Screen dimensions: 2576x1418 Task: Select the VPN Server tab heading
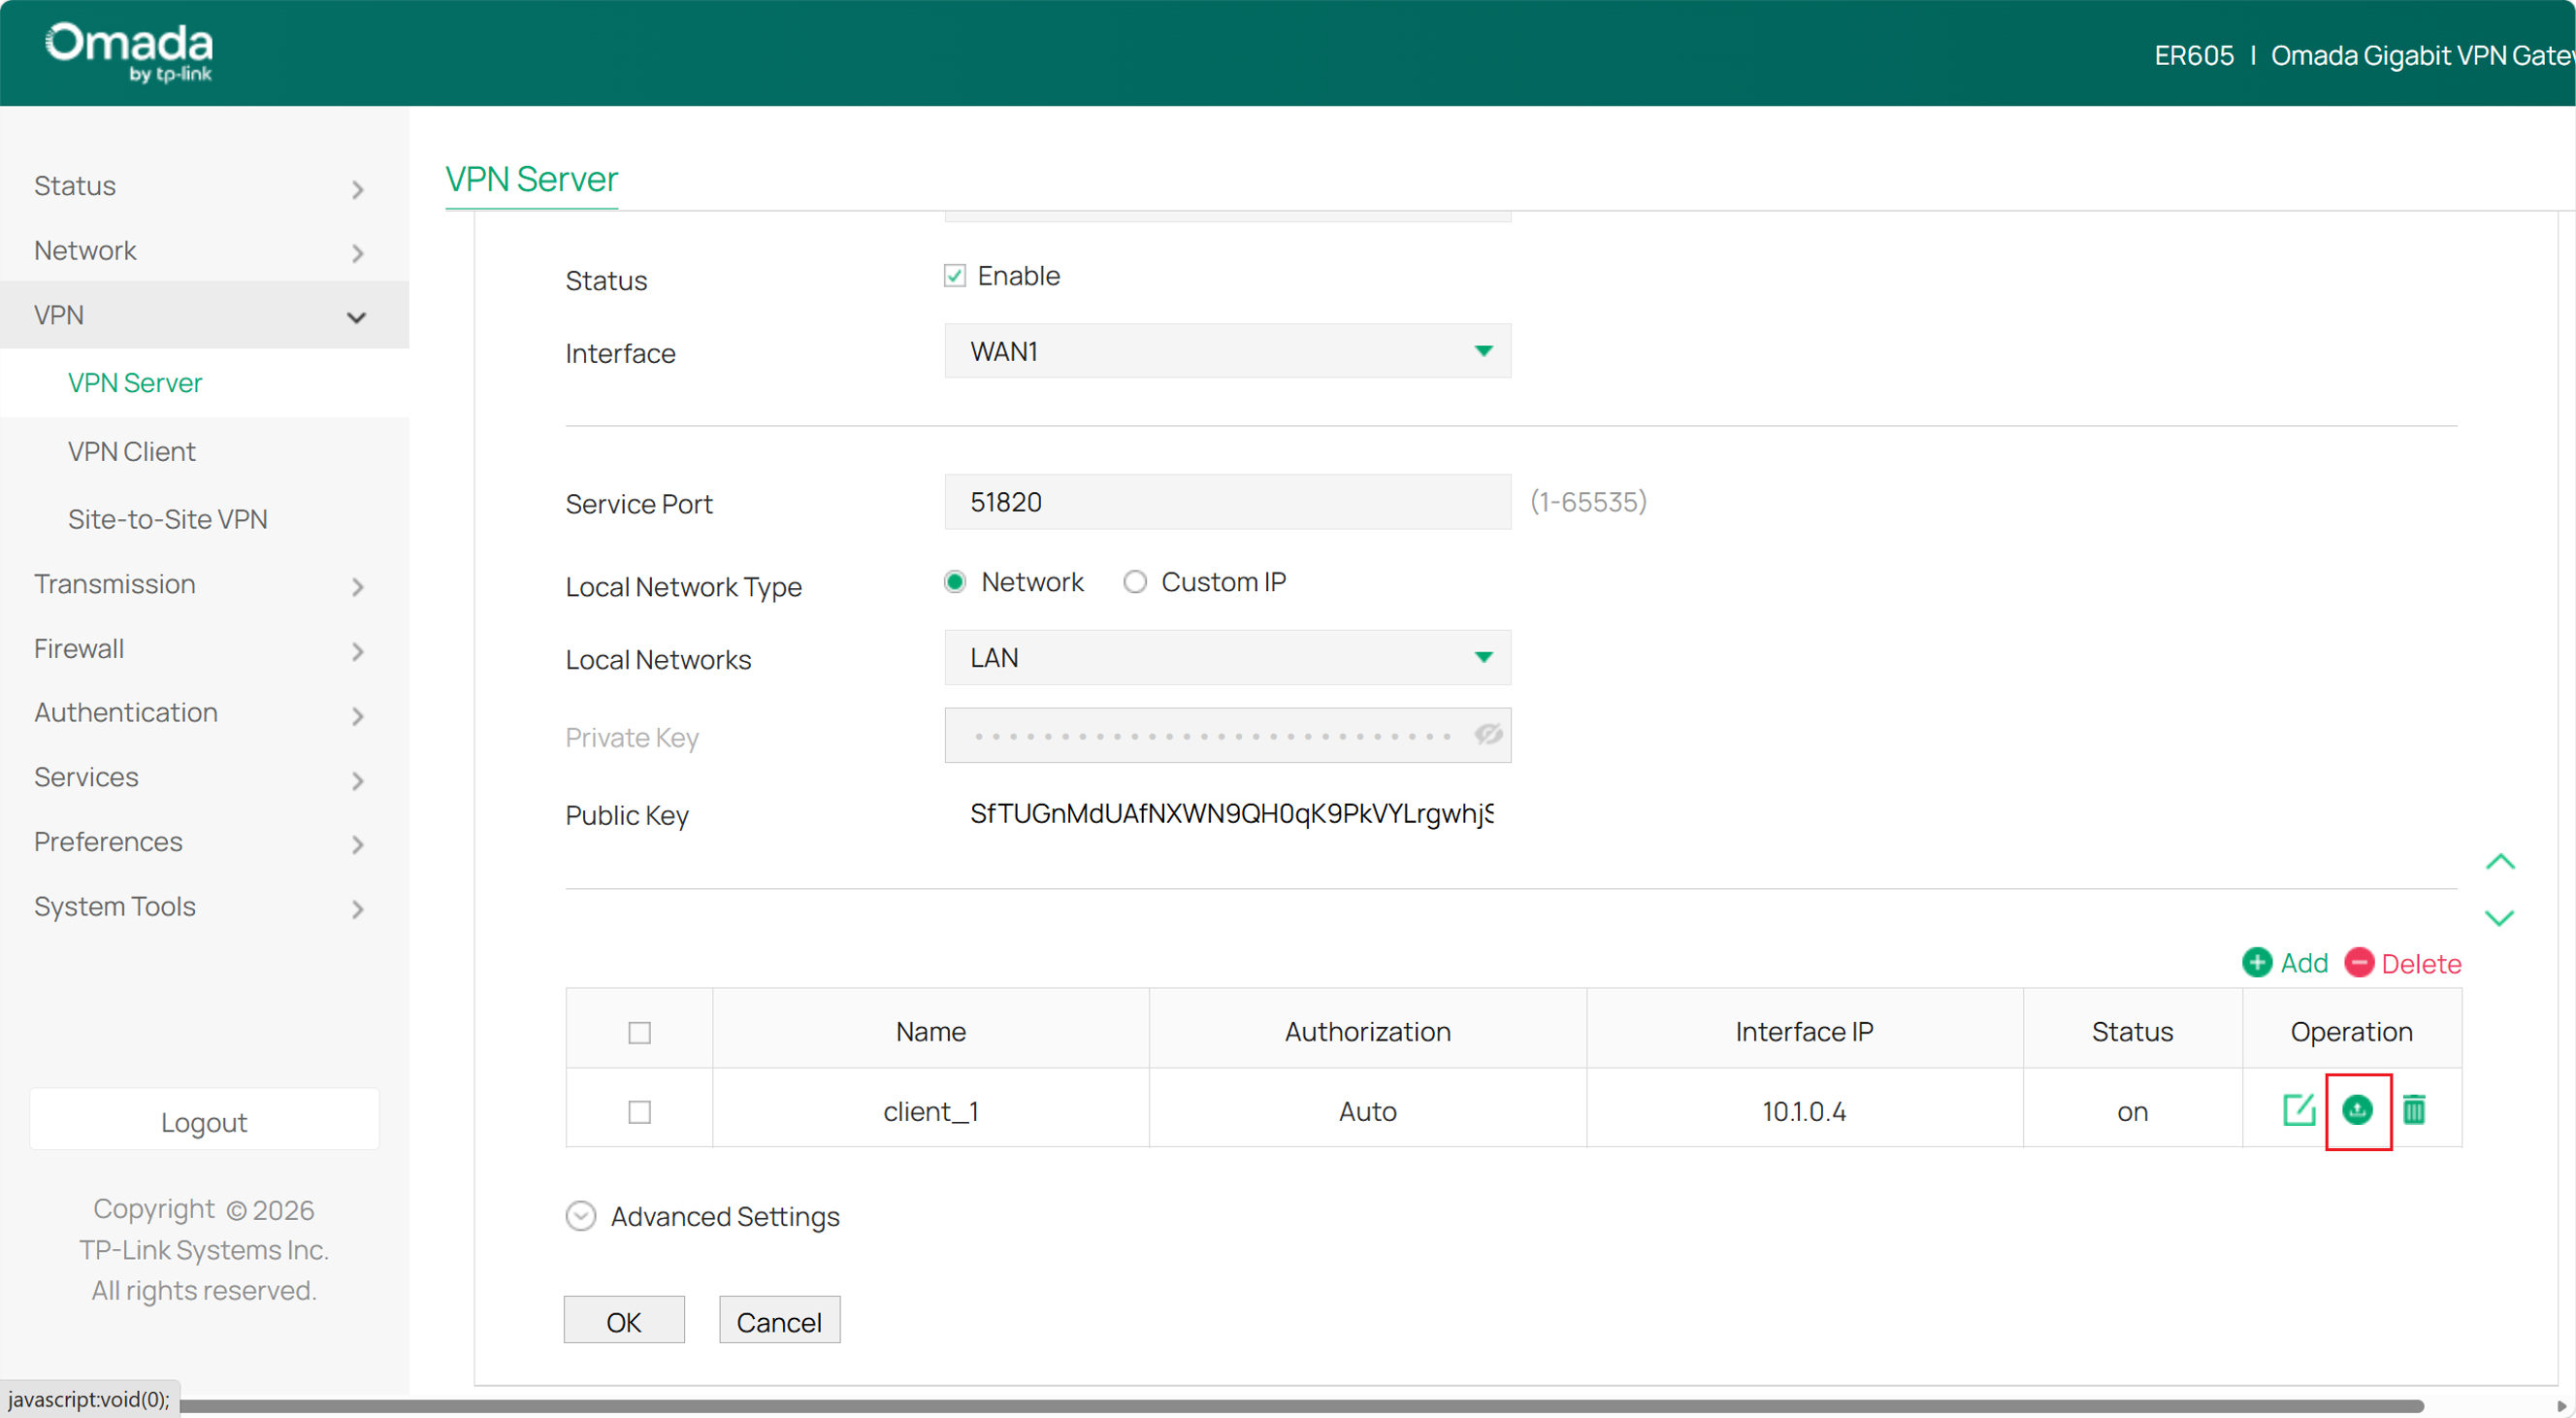[531, 179]
